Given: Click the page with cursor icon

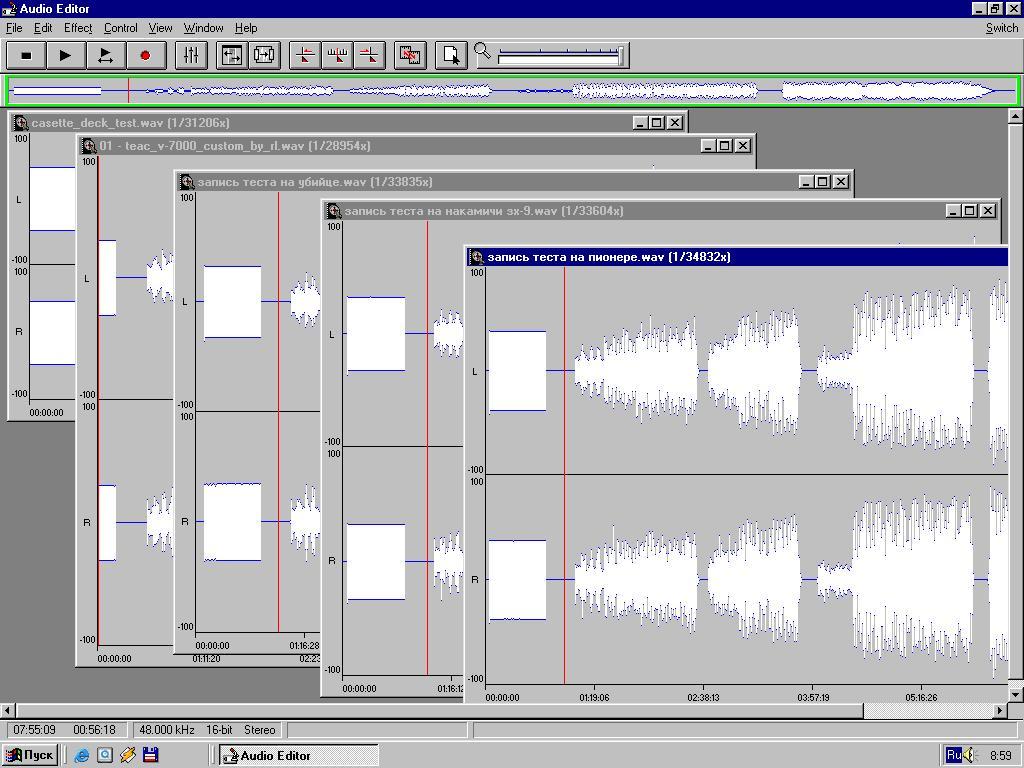Looking at the screenshot, I should pos(451,55).
